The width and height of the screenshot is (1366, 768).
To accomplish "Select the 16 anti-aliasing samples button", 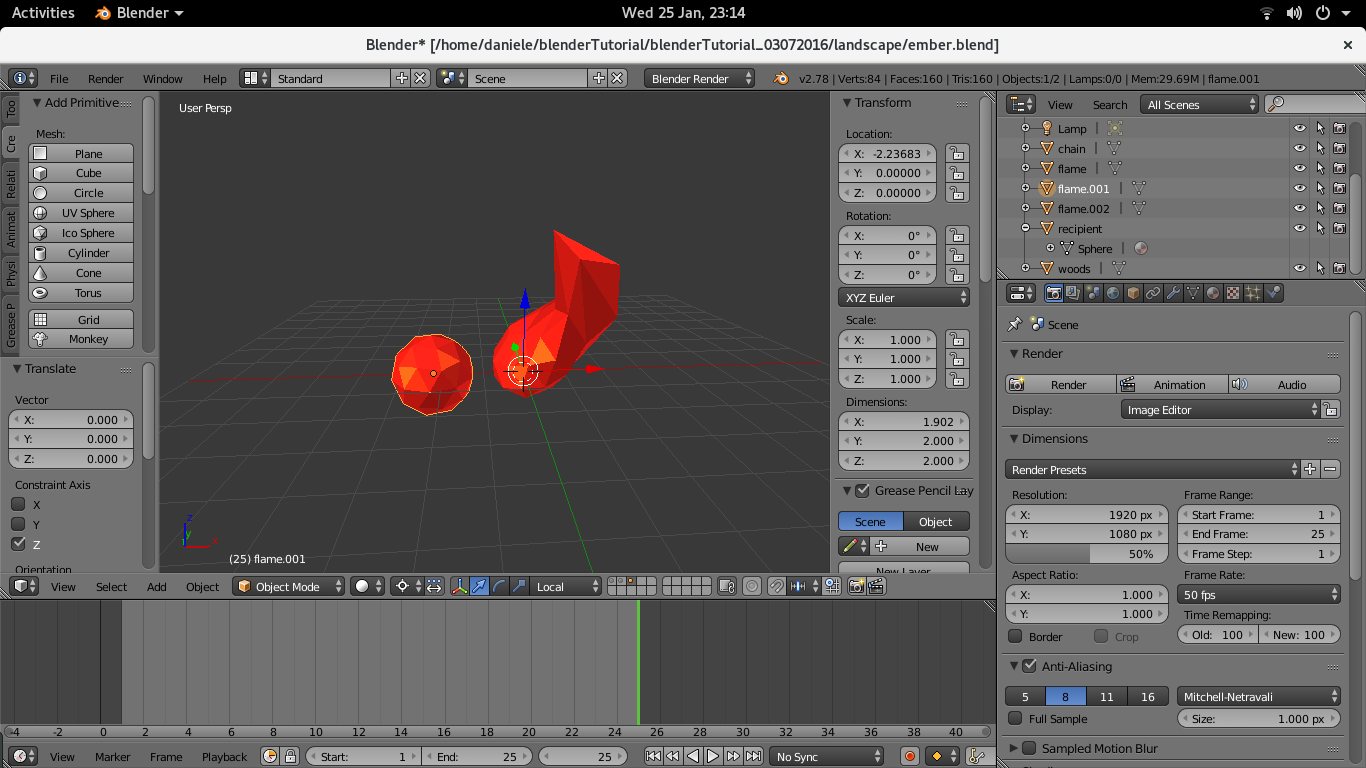I will [1147, 696].
